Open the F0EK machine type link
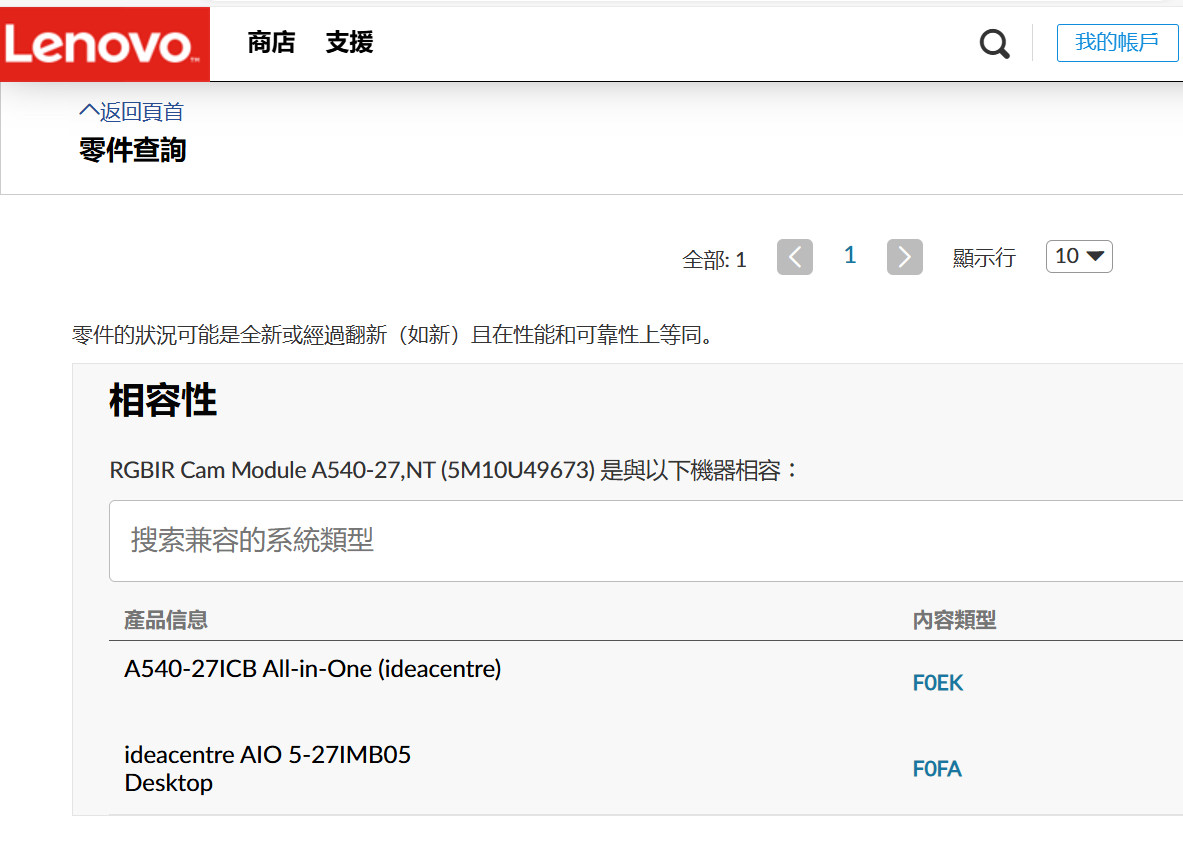 tap(938, 683)
